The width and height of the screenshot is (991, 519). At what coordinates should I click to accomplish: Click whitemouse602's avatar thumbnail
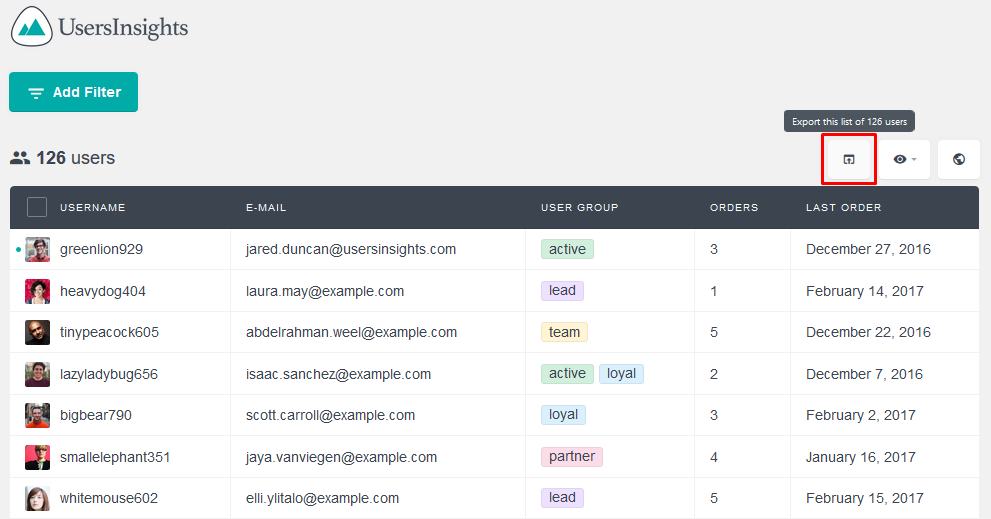37,499
